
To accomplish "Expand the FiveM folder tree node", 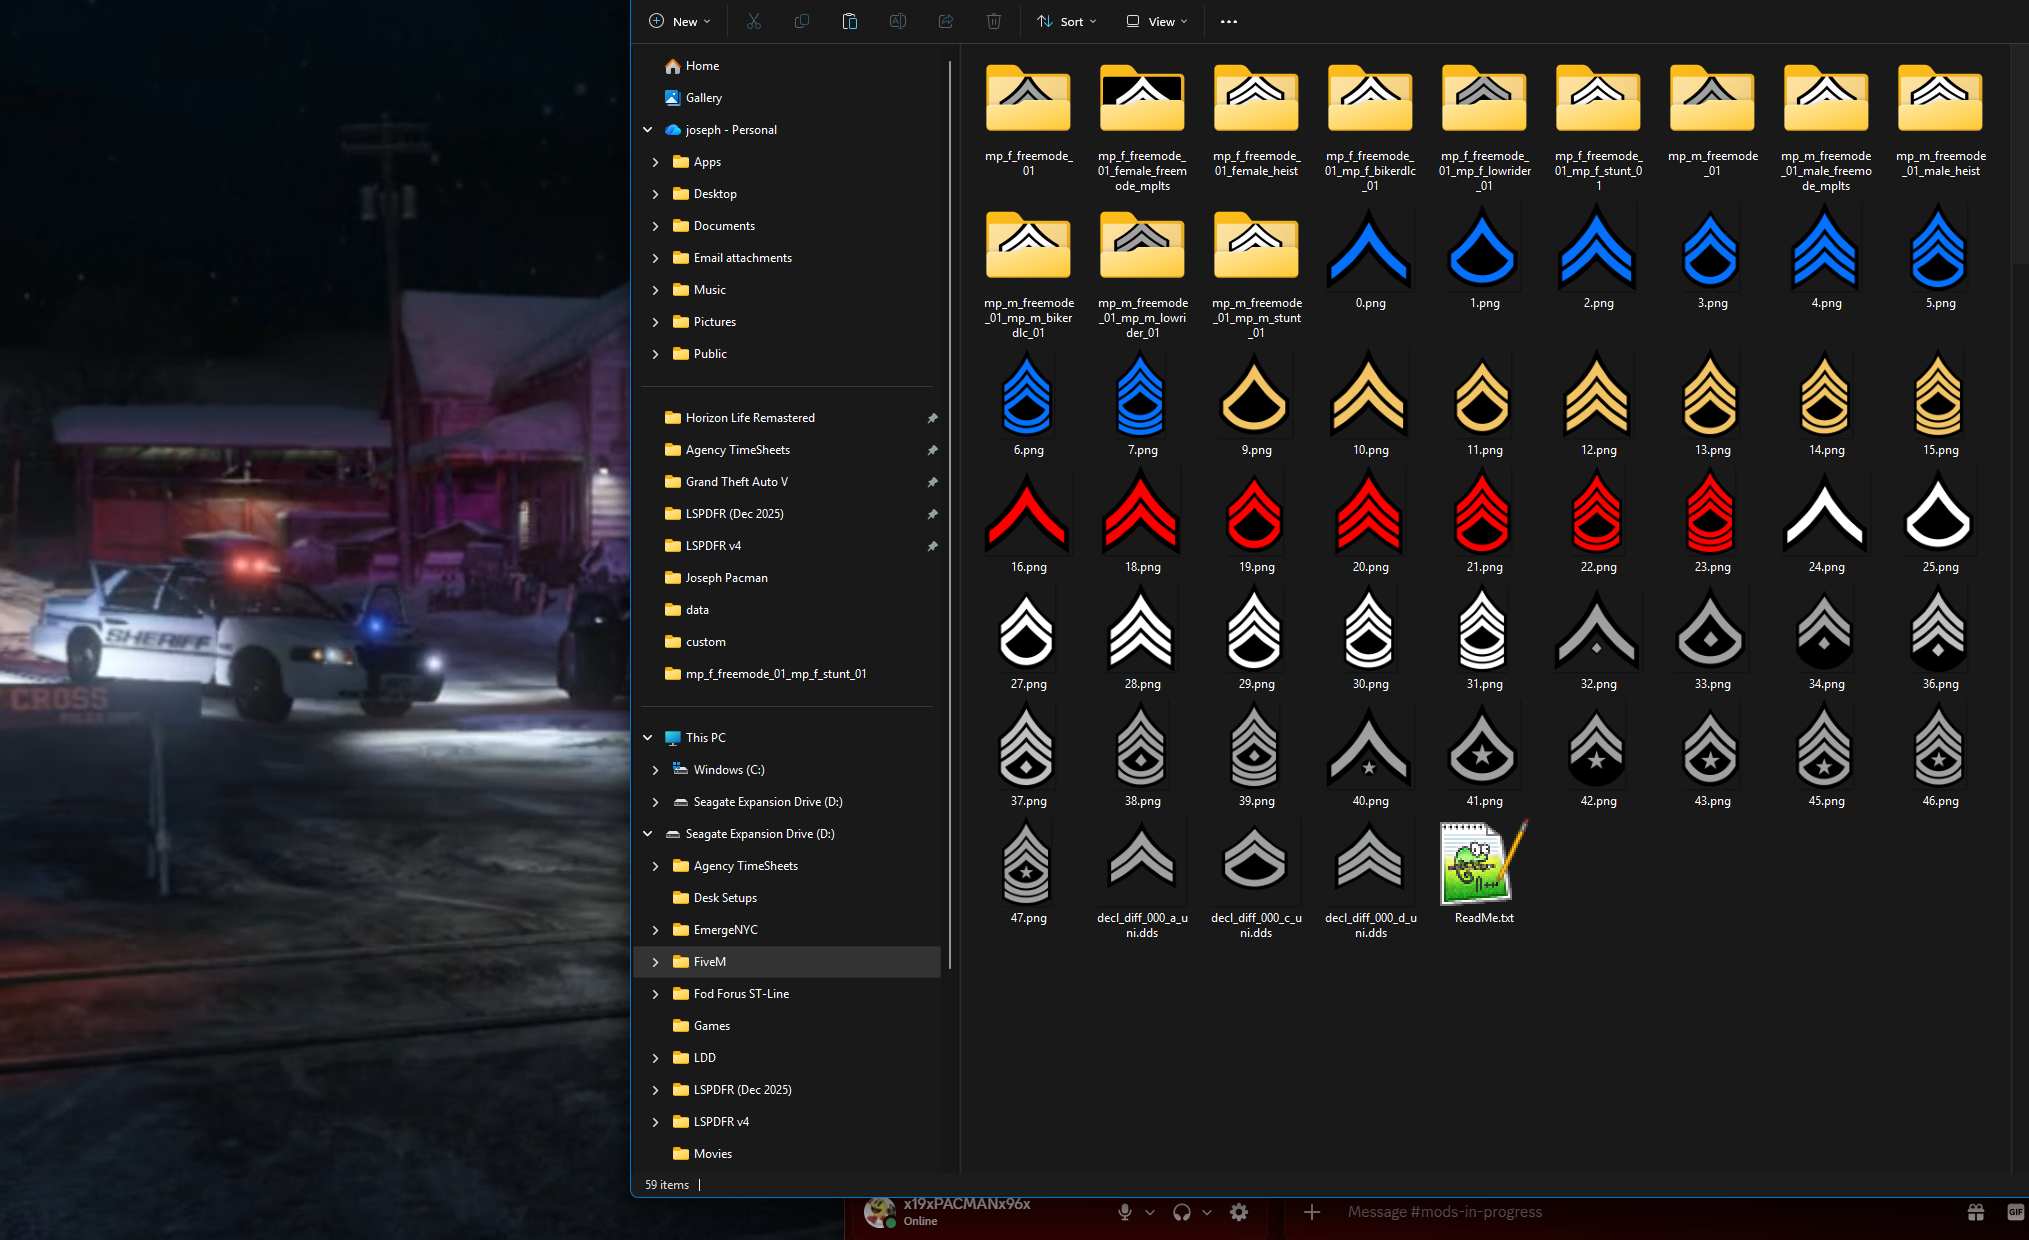I will click(655, 962).
